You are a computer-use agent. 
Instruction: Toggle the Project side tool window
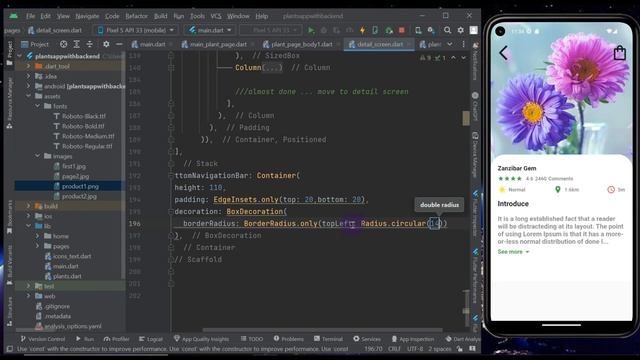pyautogui.click(x=9, y=53)
